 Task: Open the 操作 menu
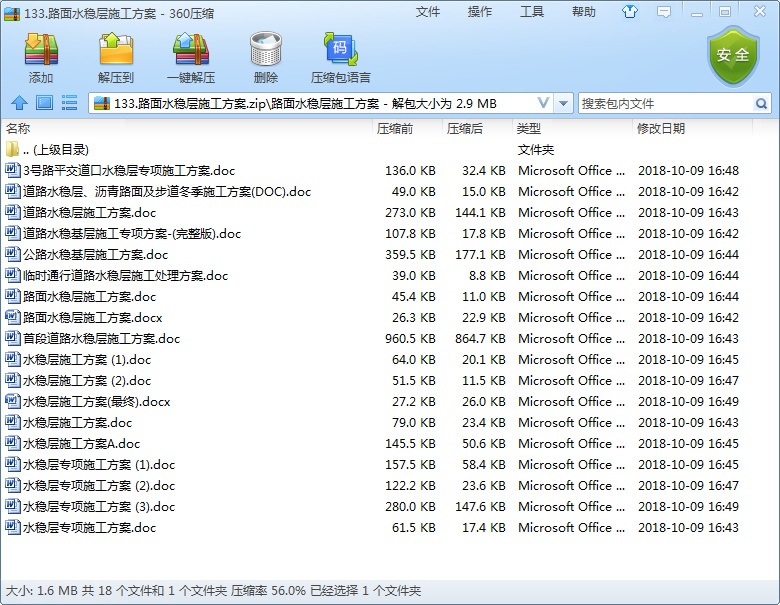(x=480, y=11)
